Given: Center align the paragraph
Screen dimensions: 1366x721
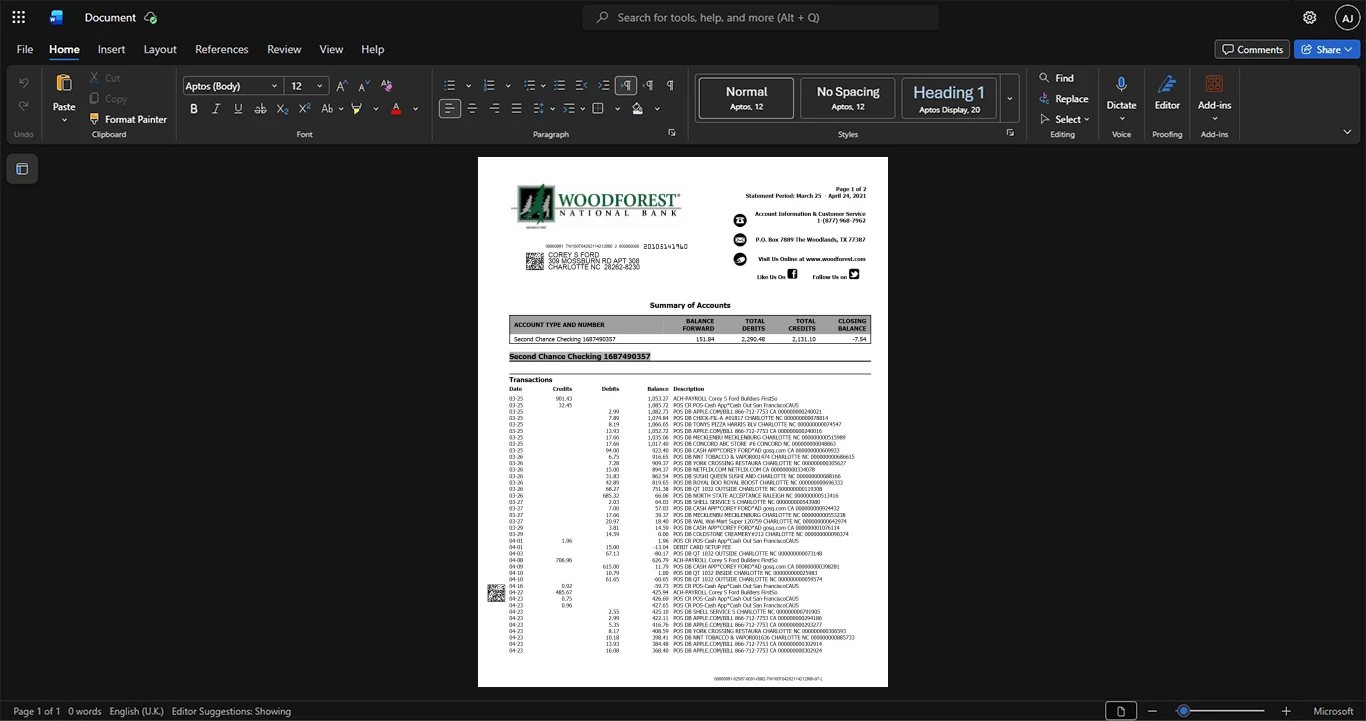Looking at the screenshot, I should pyautogui.click(x=472, y=108).
